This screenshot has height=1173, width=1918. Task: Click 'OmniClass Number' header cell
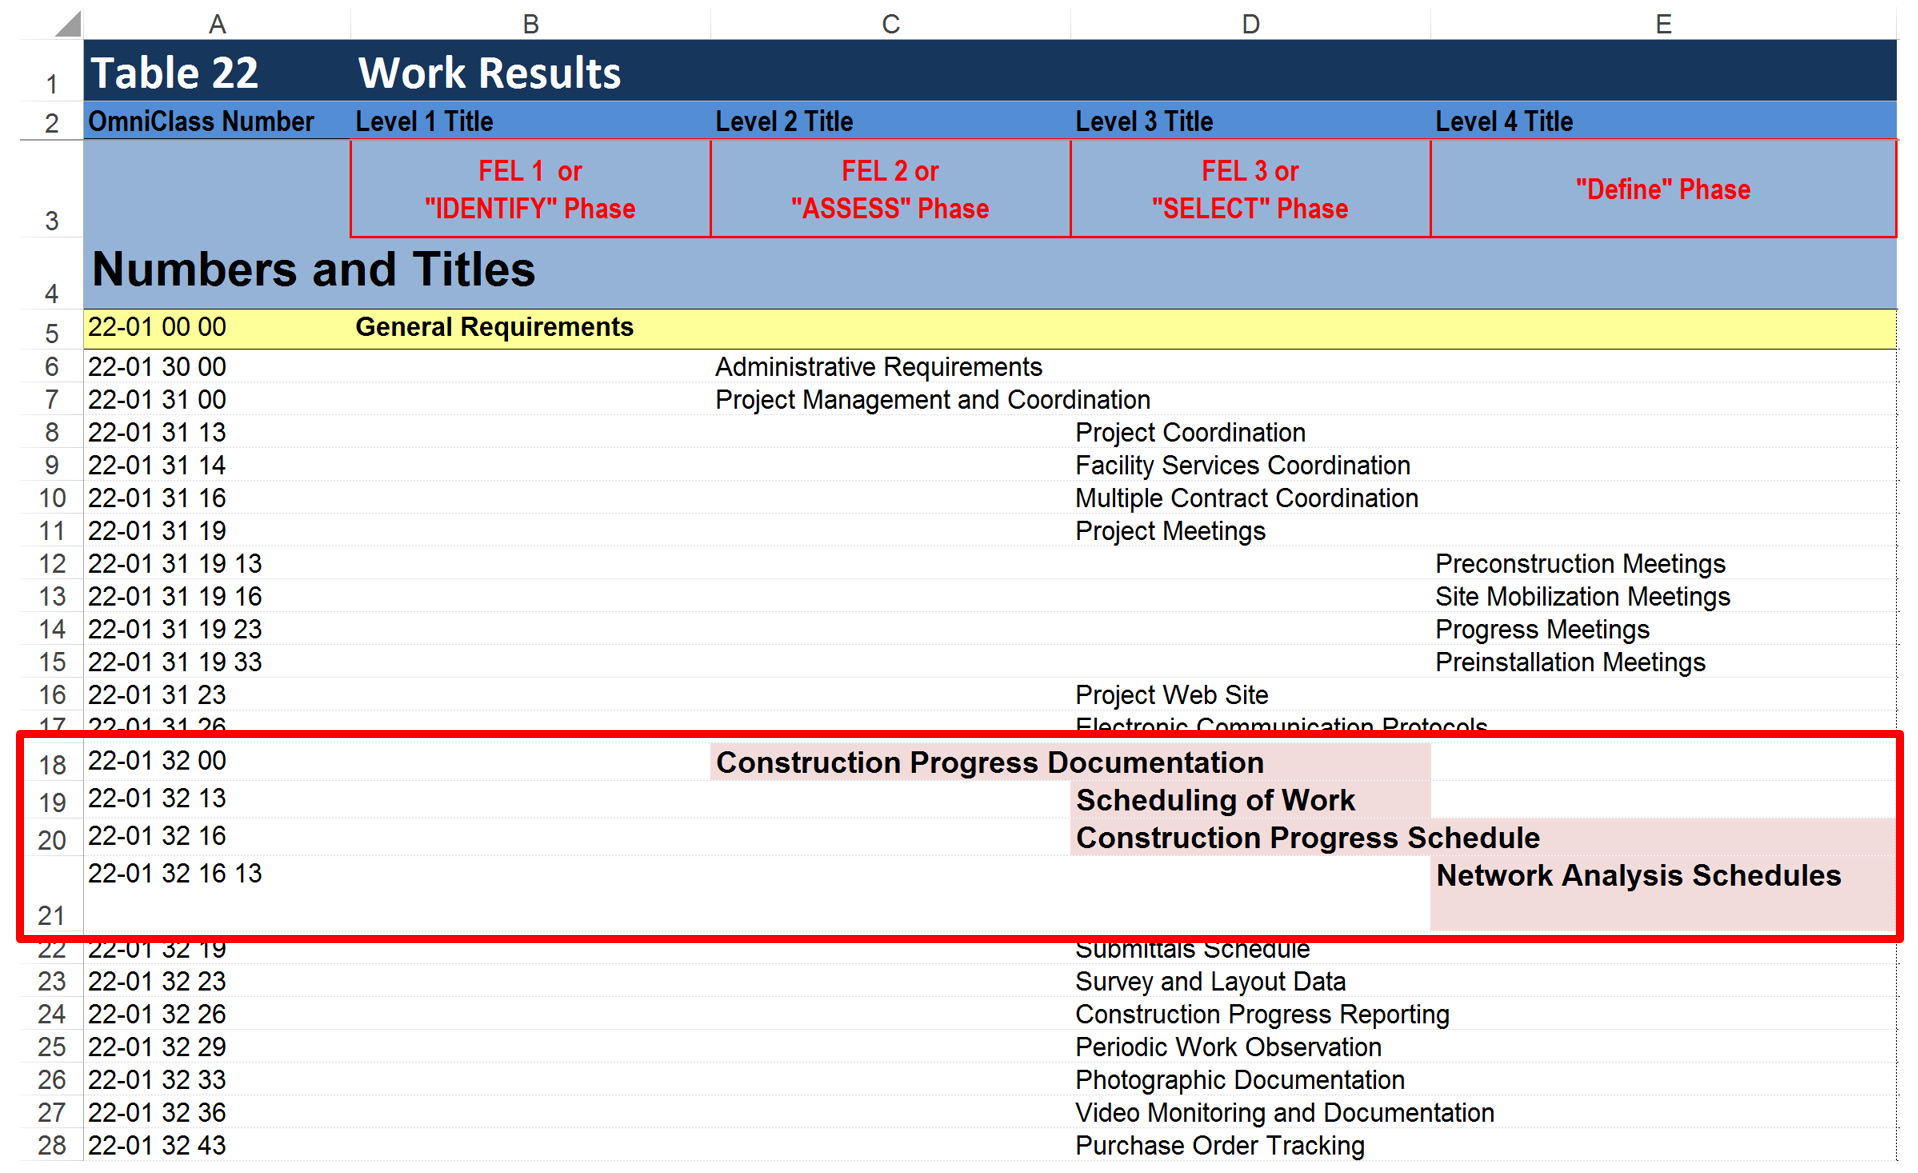click(217, 121)
